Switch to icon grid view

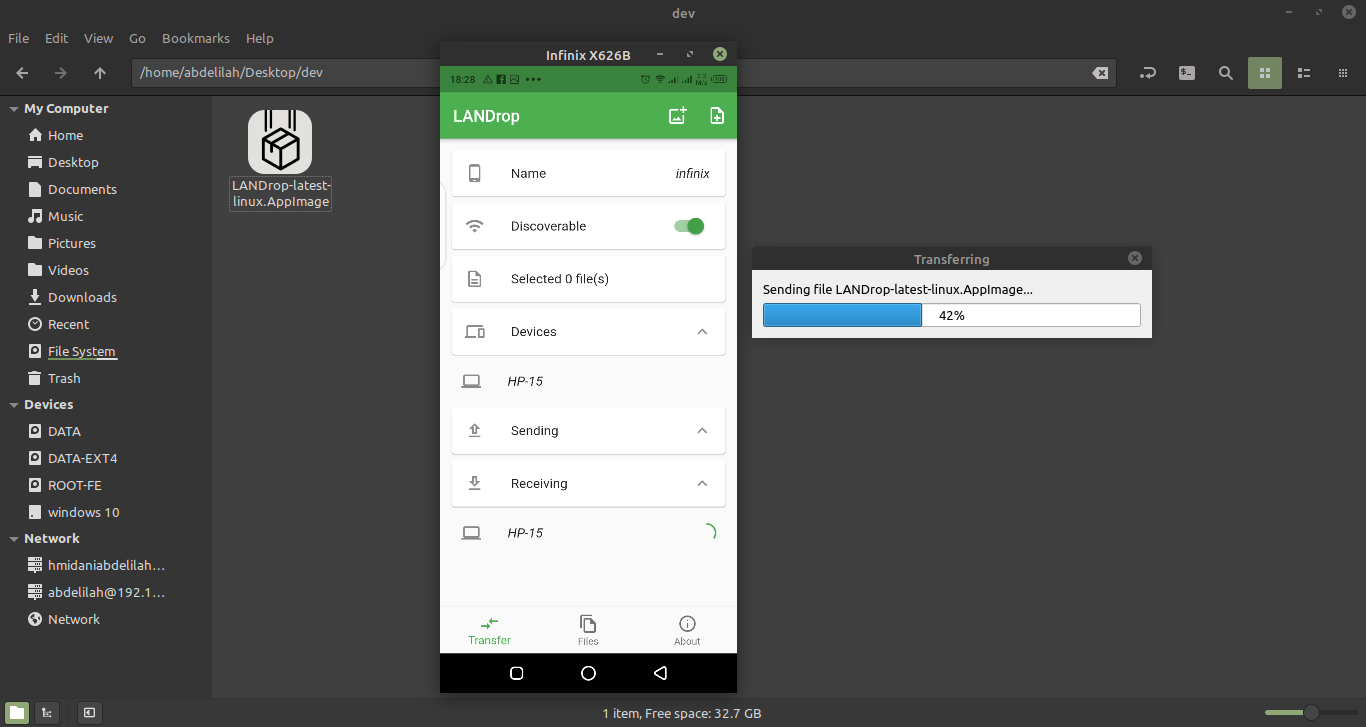coord(1264,73)
